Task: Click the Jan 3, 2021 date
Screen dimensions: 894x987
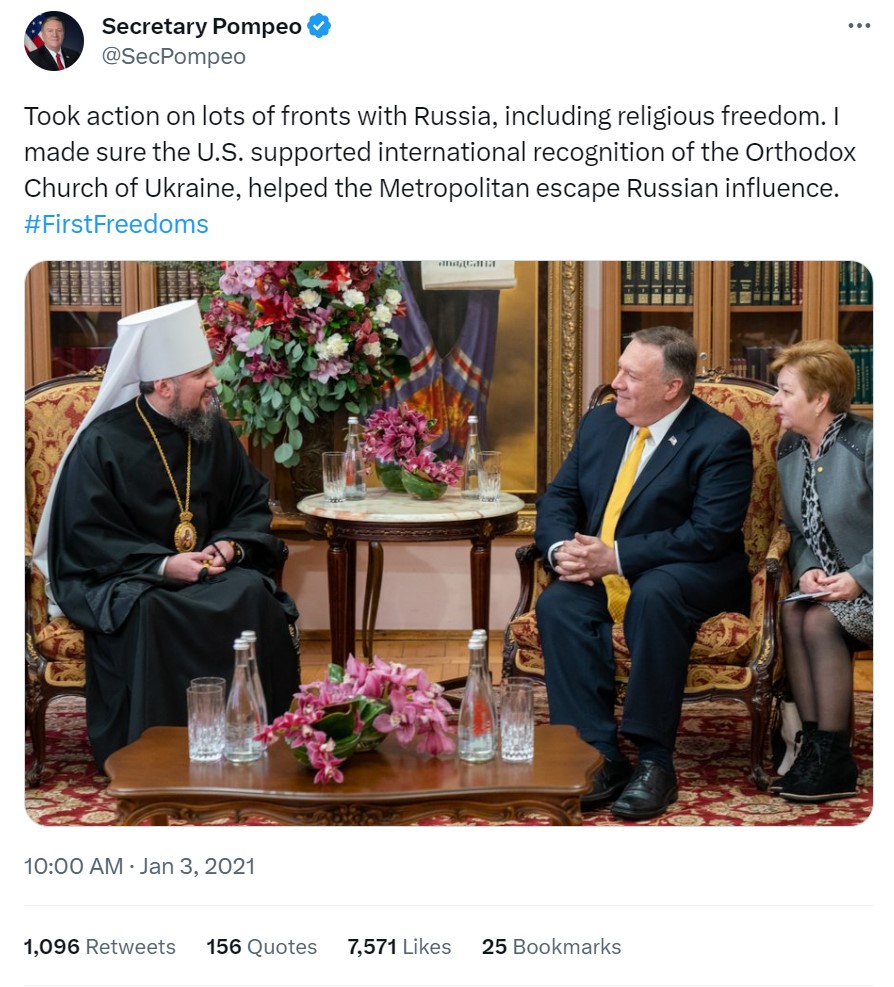Action: 197,866
